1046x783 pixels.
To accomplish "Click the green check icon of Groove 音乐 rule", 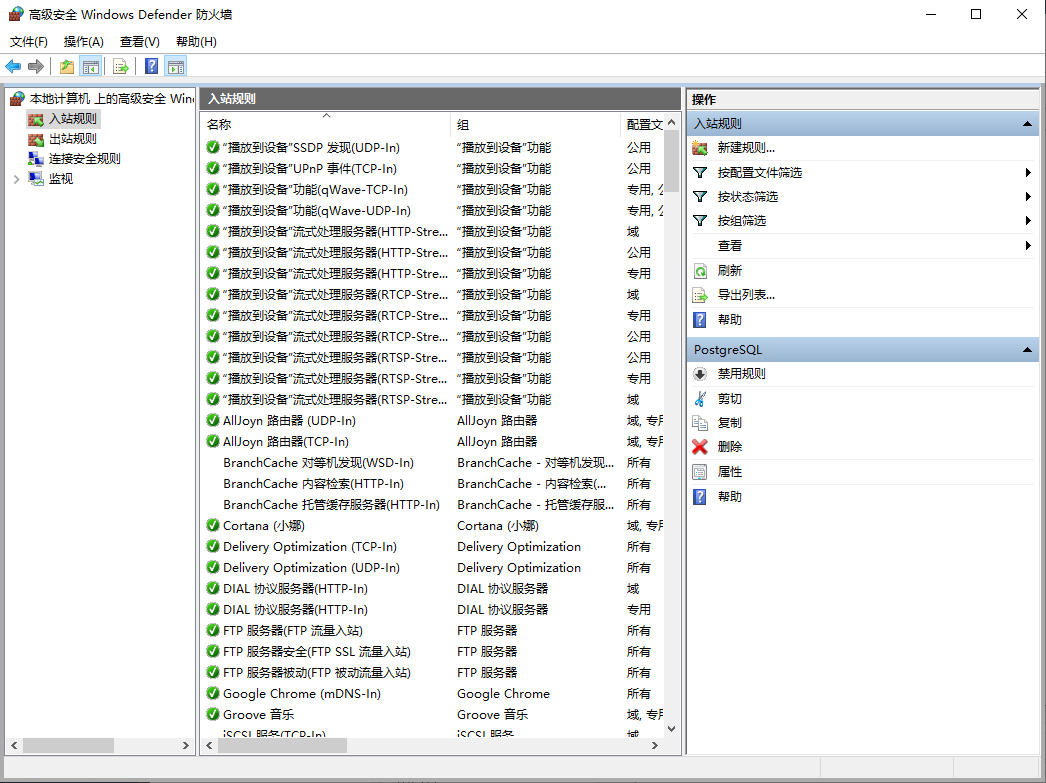I will point(213,714).
